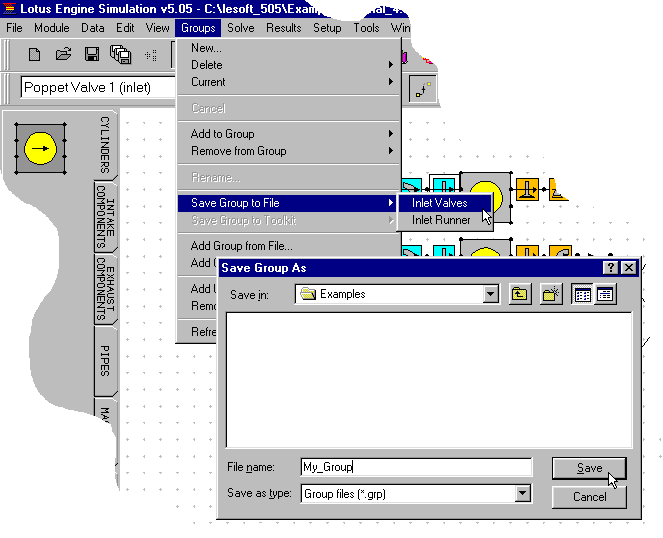Click New... in Groups menu
The width and height of the screenshot is (663, 538).
[x=289, y=48]
